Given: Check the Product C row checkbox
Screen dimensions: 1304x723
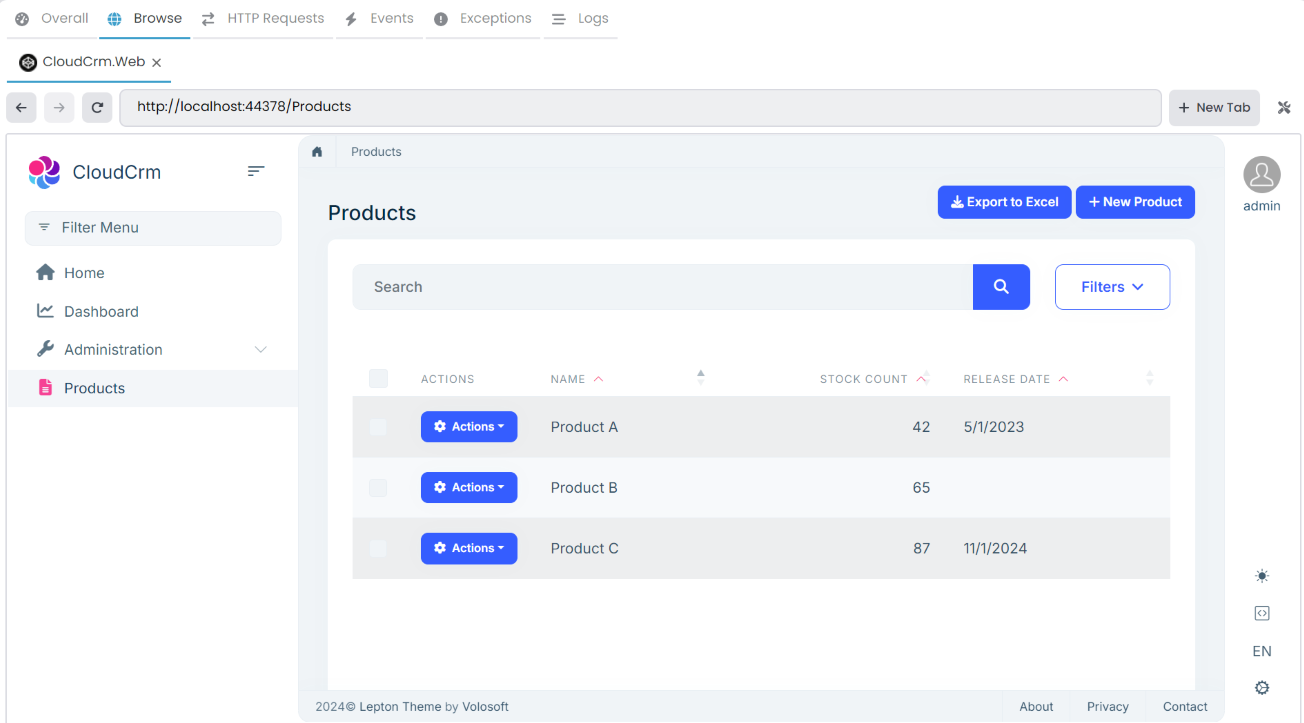Looking at the screenshot, I should 378,548.
